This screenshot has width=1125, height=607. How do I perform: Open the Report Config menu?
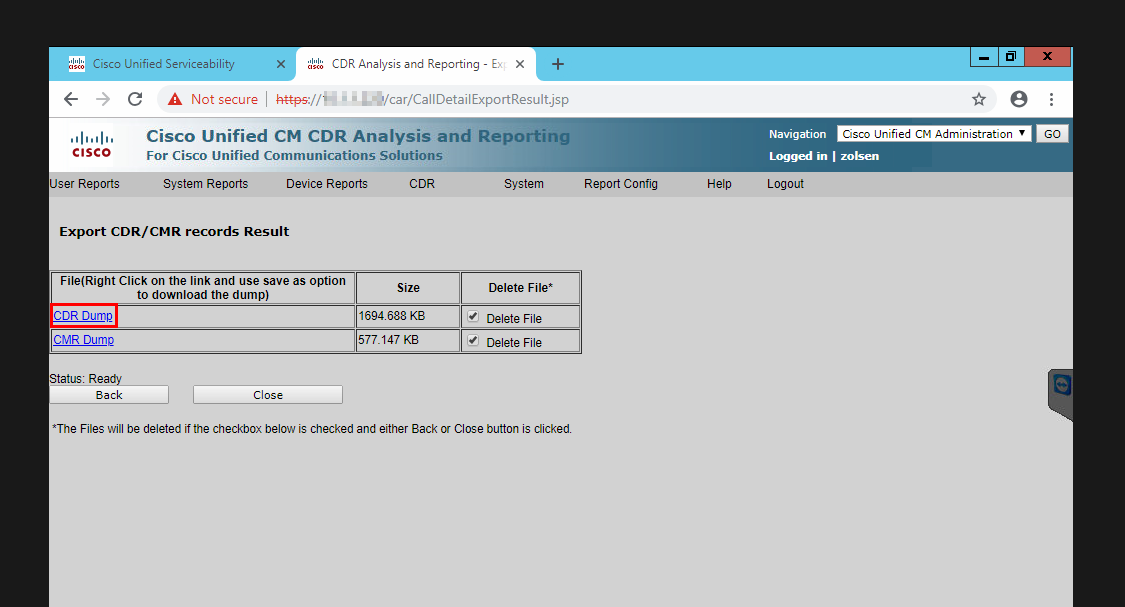[621, 184]
